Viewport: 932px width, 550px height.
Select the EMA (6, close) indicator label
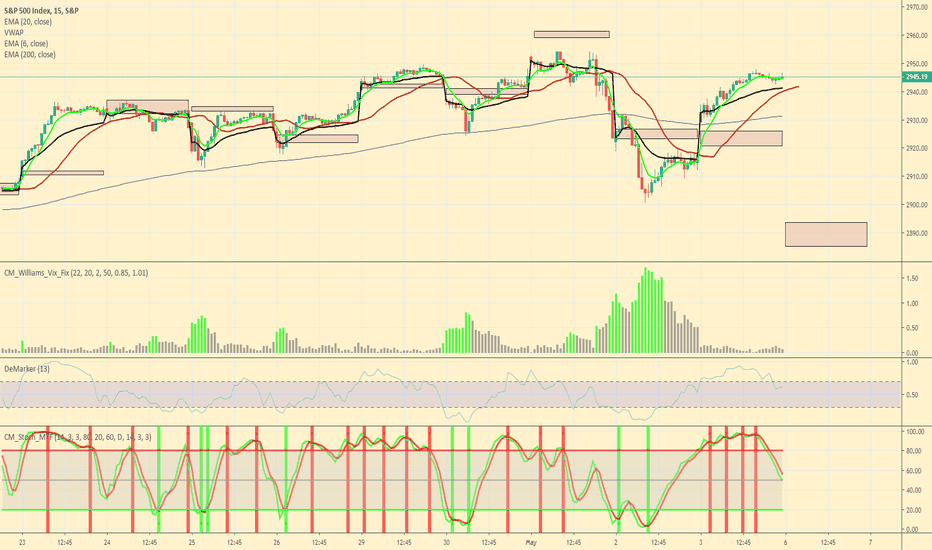26,43
